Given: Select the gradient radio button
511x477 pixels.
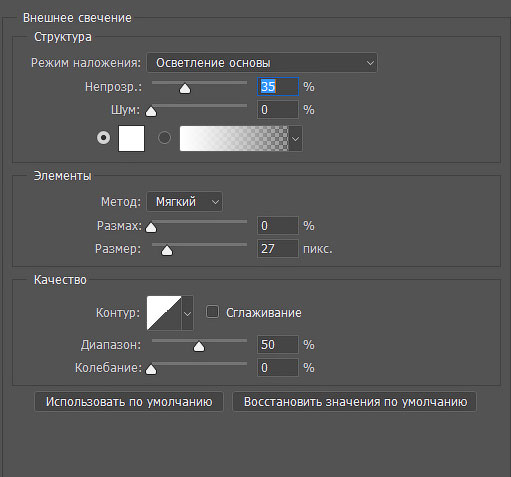Looking at the screenshot, I should click(x=164, y=138).
